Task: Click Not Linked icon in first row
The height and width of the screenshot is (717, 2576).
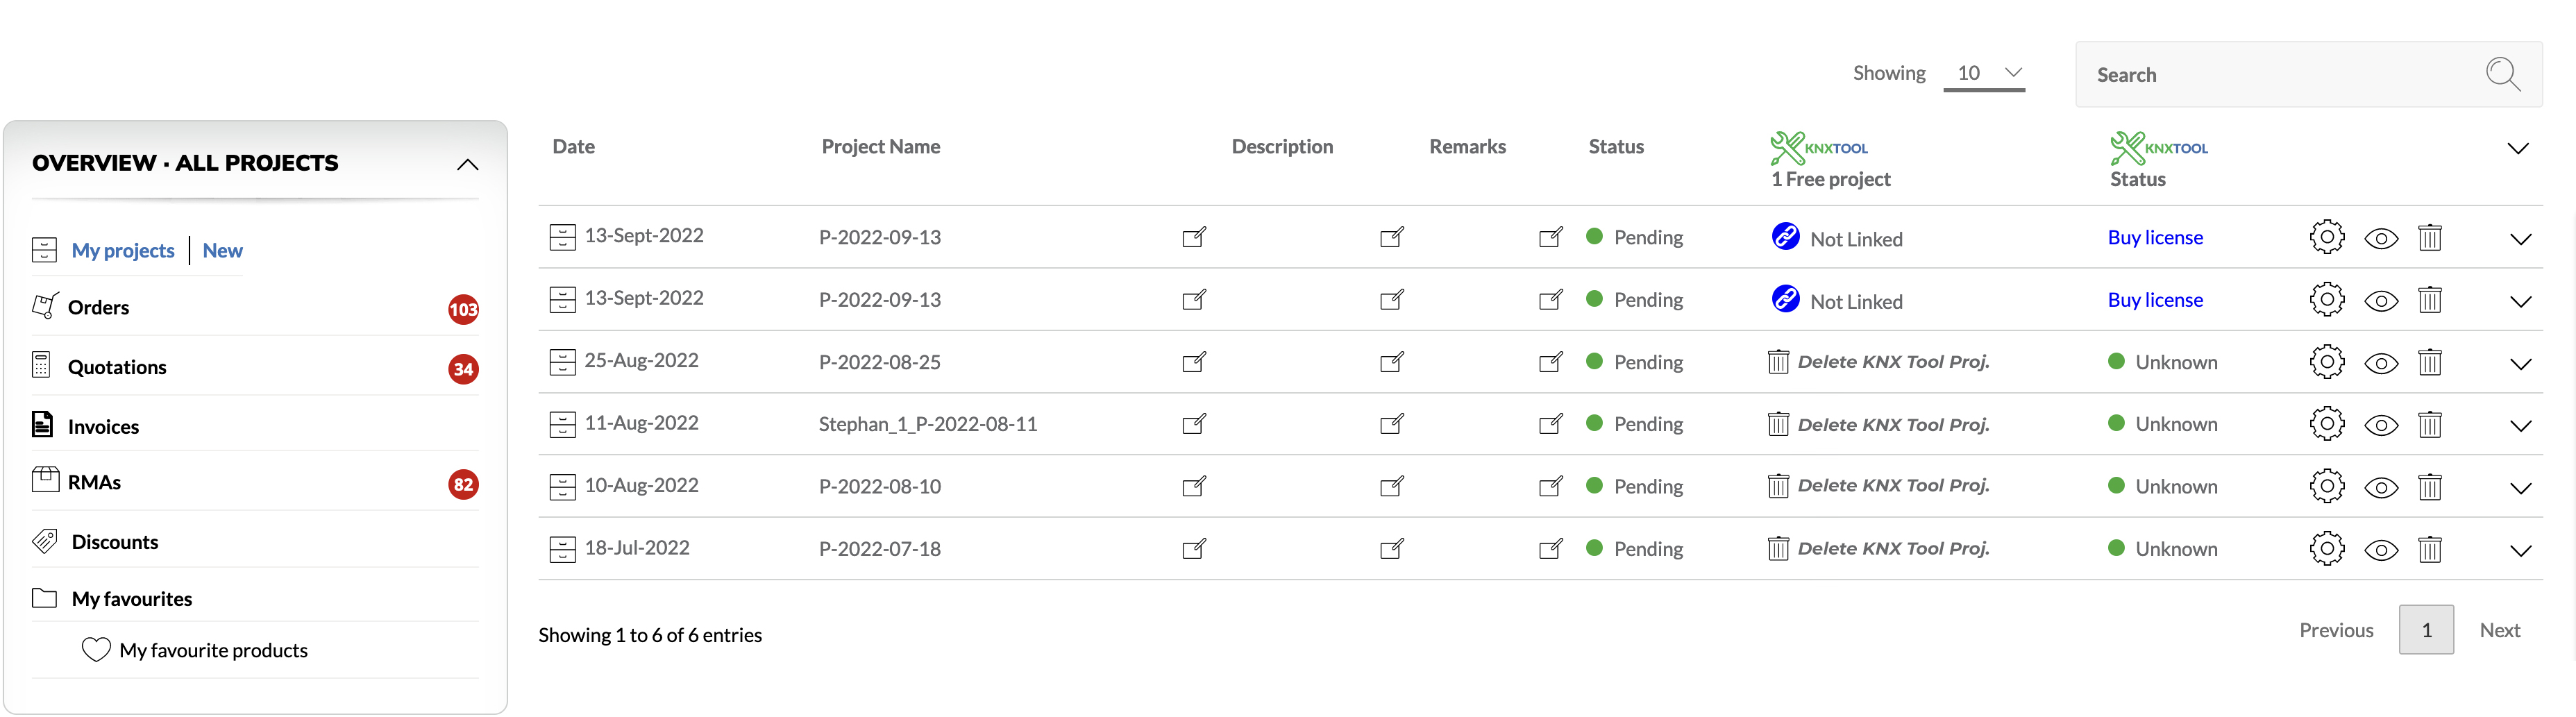Action: pyautogui.click(x=1785, y=237)
